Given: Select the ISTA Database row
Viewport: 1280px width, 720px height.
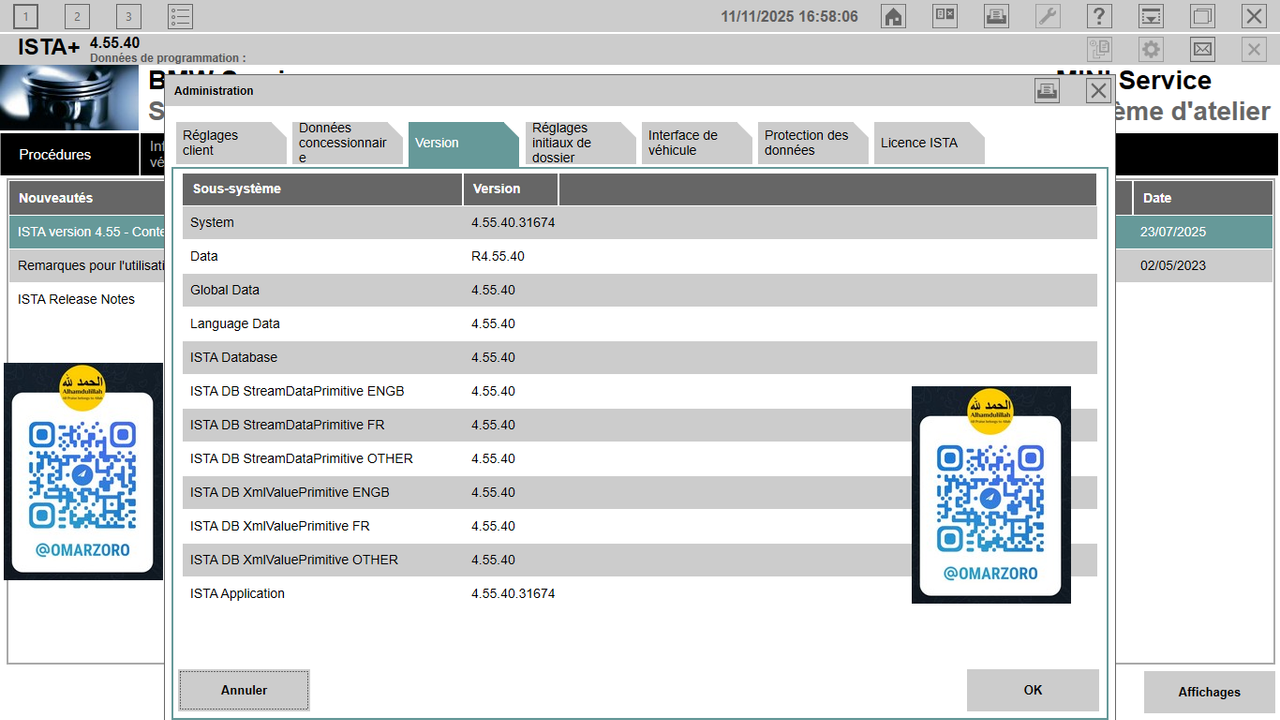Looking at the screenshot, I should pos(640,357).
